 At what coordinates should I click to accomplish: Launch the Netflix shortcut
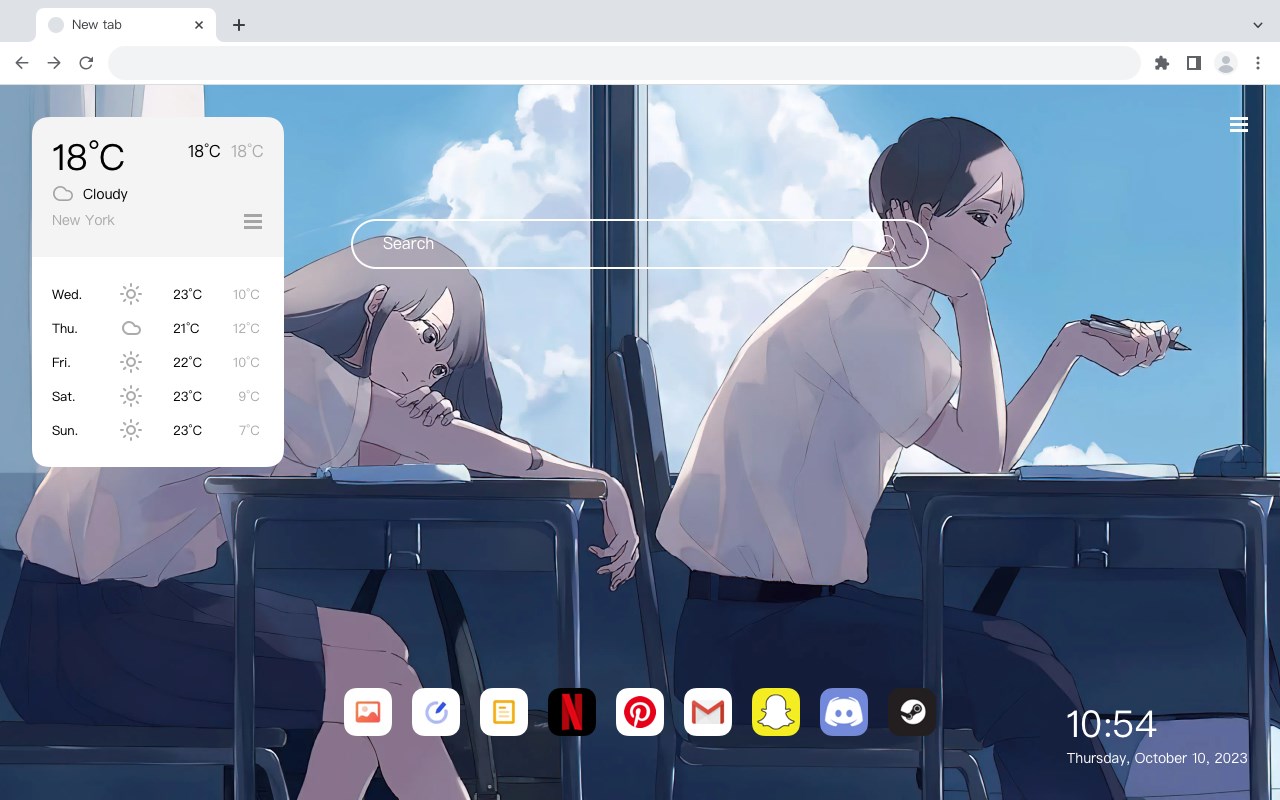click(x=572, y=712)
